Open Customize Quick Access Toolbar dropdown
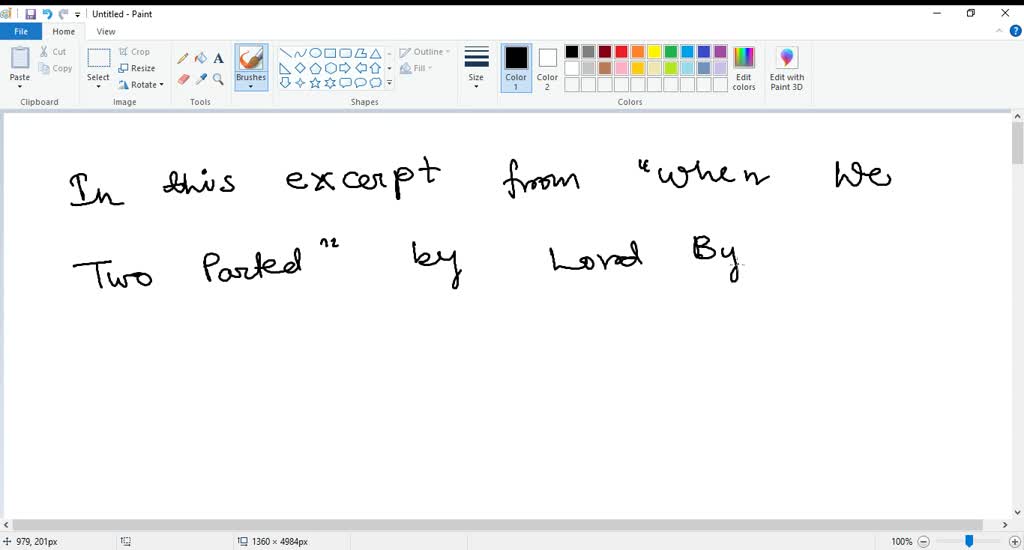1024x550 pixels. click(77, 14)
